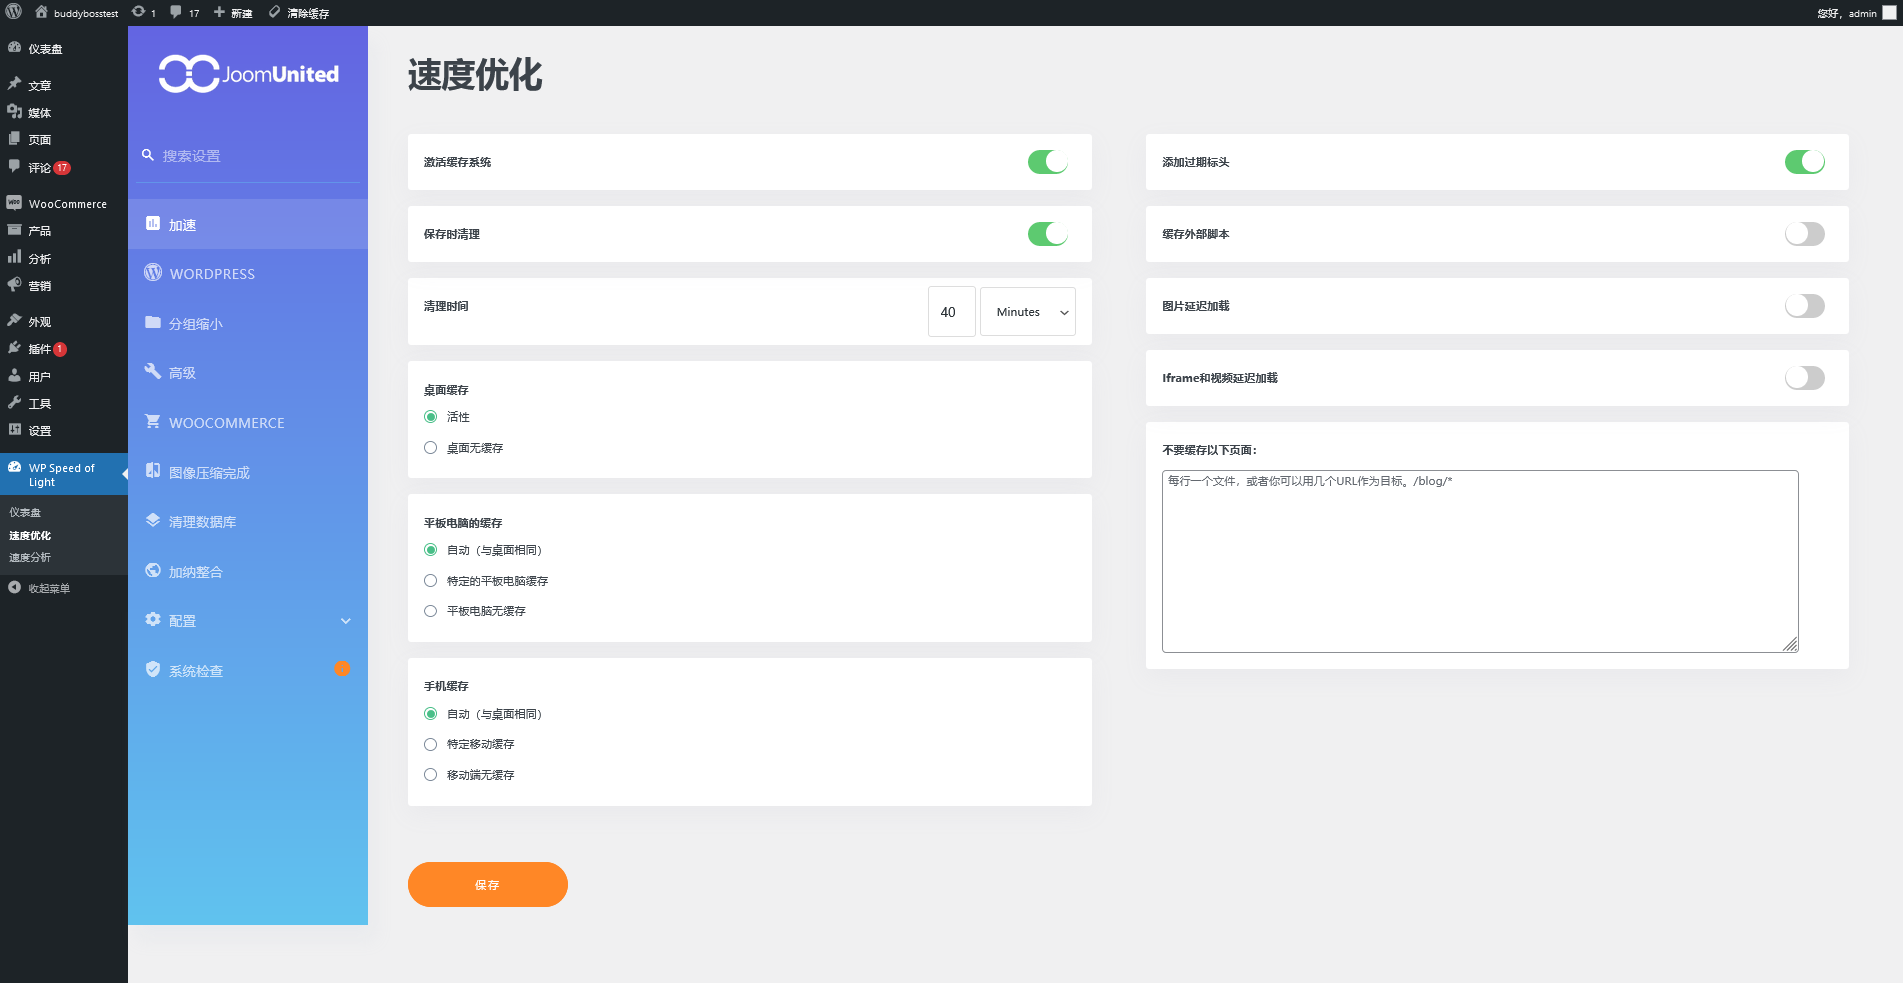Click the folder icon beside 分组缩小

click(x=153, y=322)
